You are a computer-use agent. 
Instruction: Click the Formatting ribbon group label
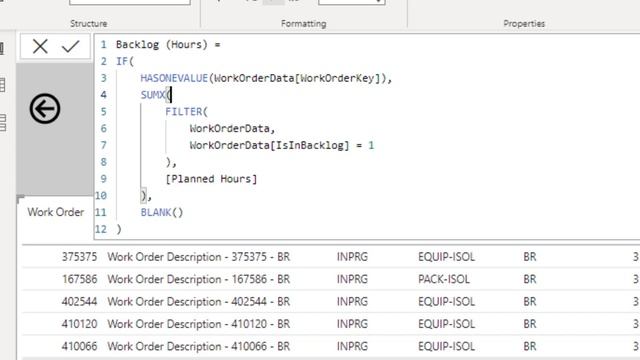click(x=304, y=24)
